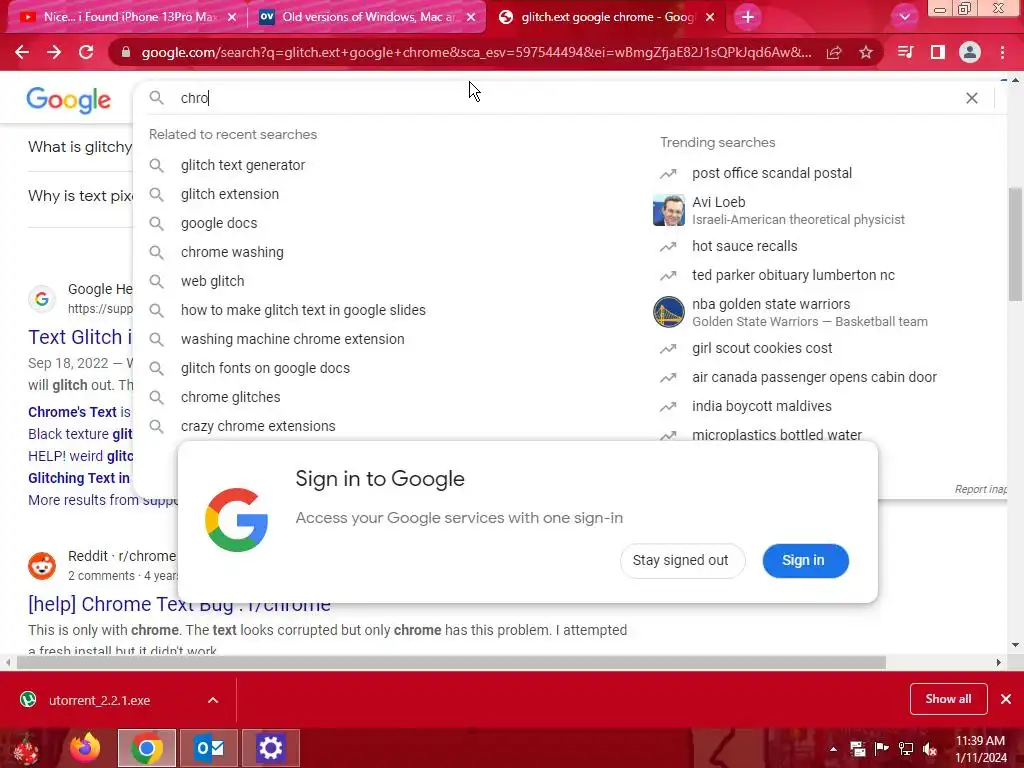Click the Golden State Warriors logo thumbnail

669,312
